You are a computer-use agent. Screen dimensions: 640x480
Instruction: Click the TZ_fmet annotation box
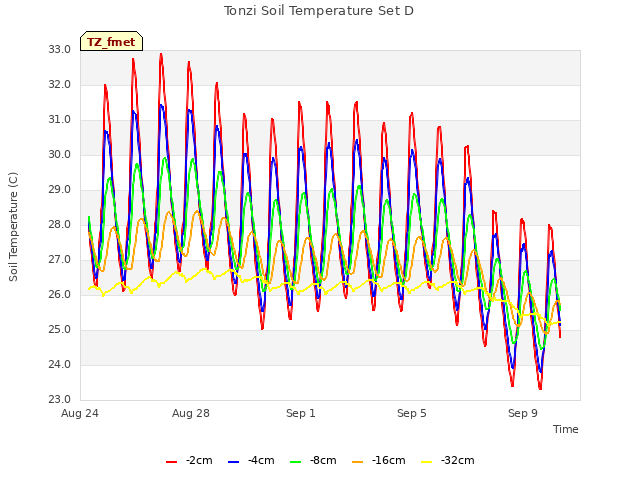click(x=111, y=41)
